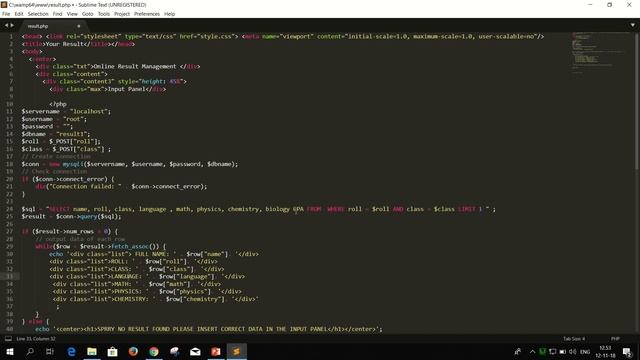
Task: Click the Line 33, Column 32 status text
Action: click(x=36, y=339)
